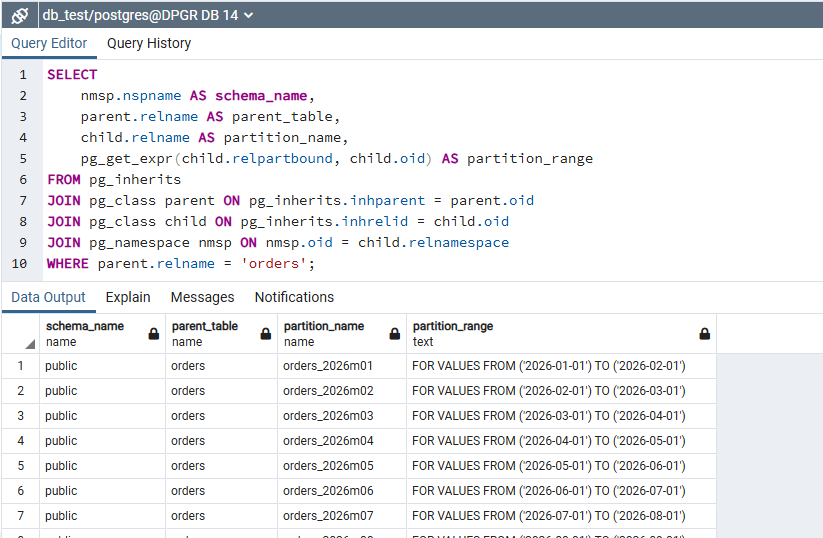Image resolution: width=823 pixels, height=538 pixels.
Task: Open the Notifications tab
Action: 294,297
